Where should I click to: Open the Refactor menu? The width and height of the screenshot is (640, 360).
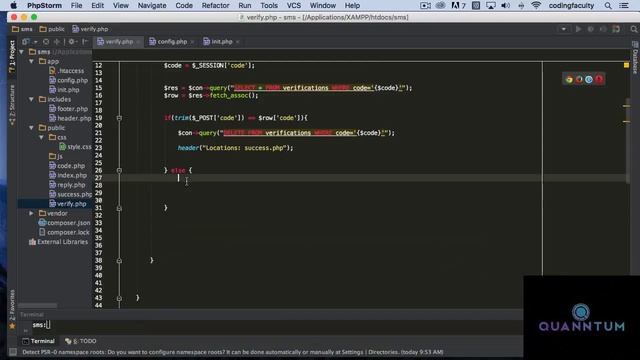click(216, 6)
